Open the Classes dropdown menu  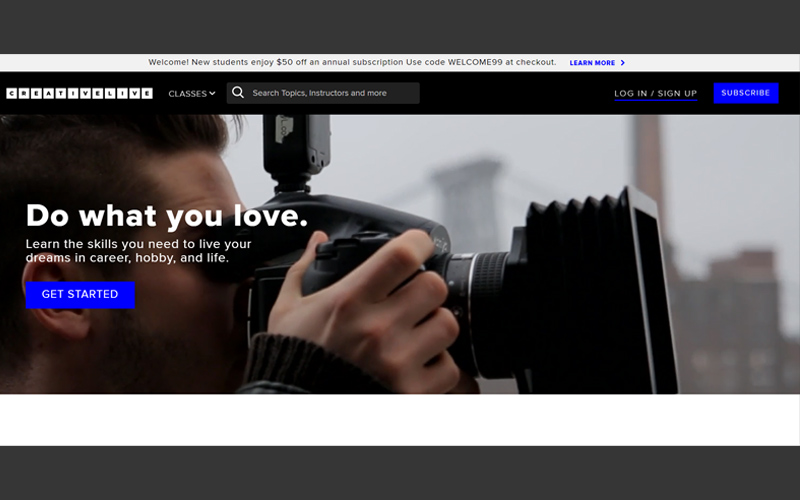tap(192, 93)
